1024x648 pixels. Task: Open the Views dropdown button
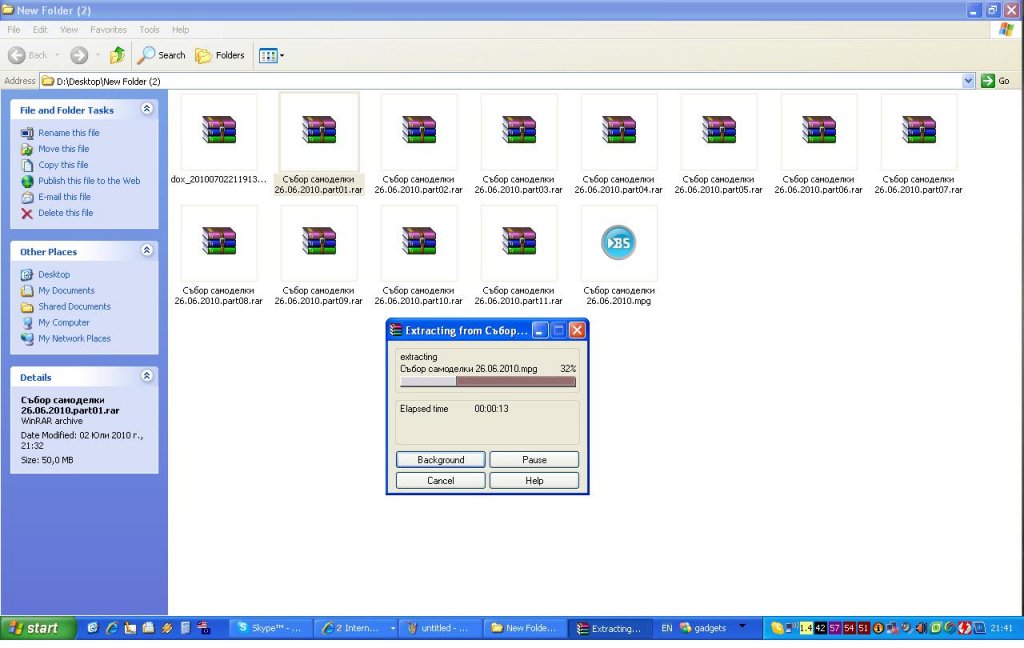coord(272,55)
